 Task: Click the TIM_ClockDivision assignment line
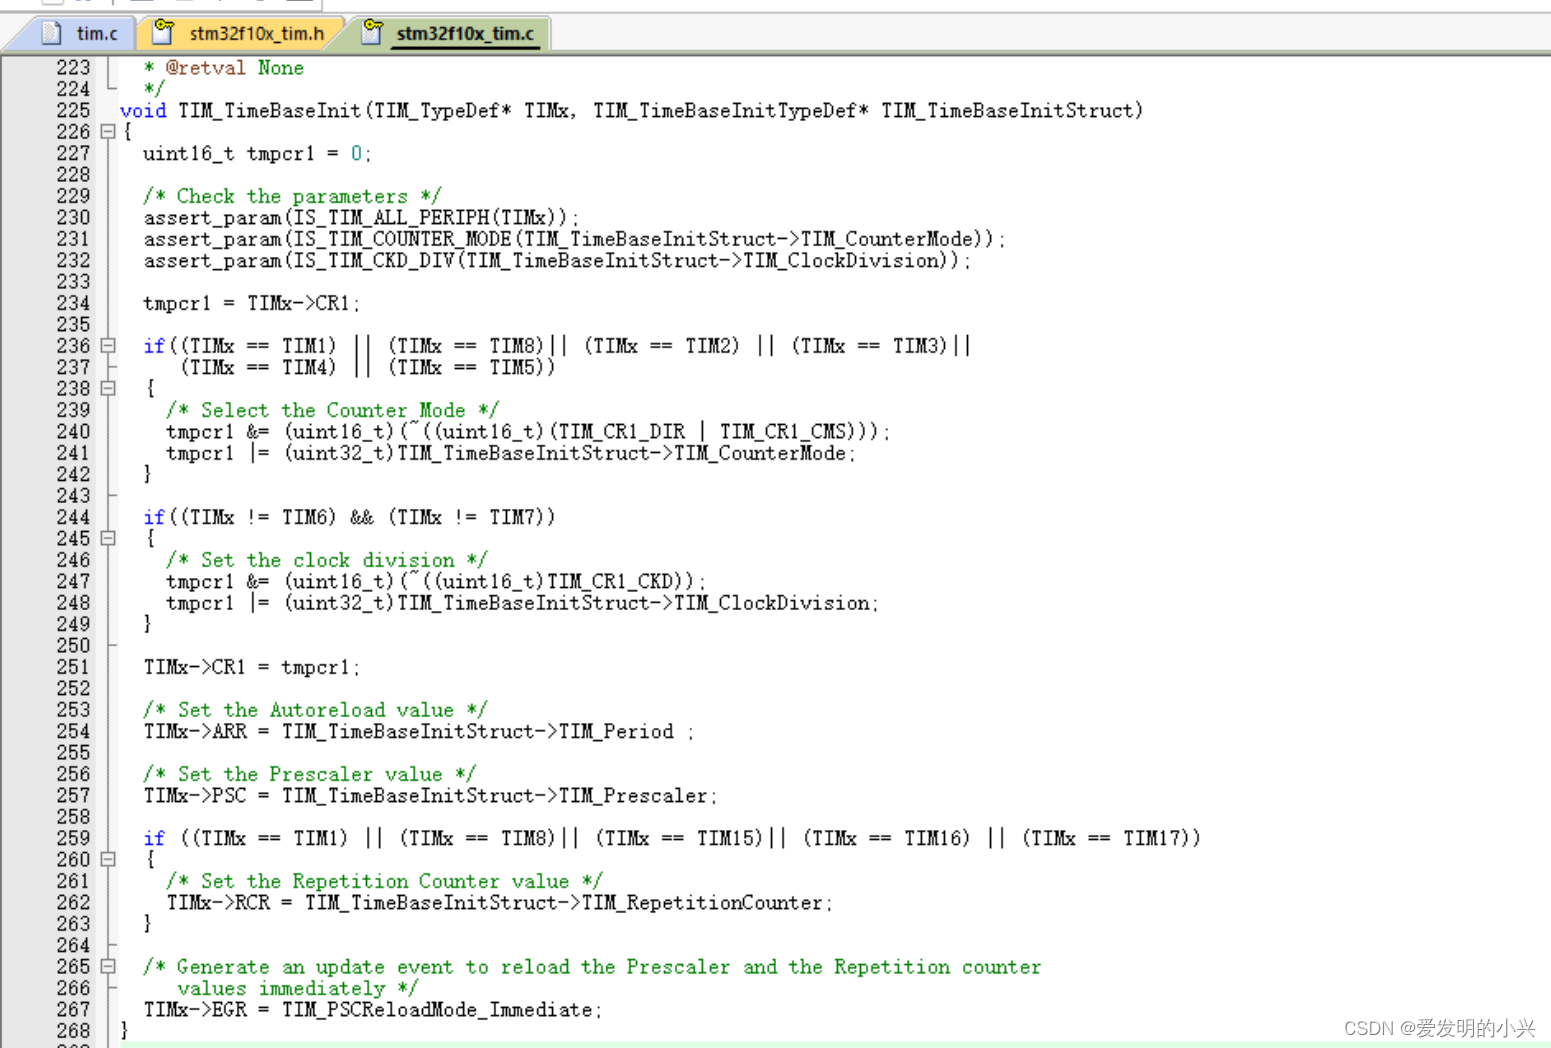(x=522, y=604)
